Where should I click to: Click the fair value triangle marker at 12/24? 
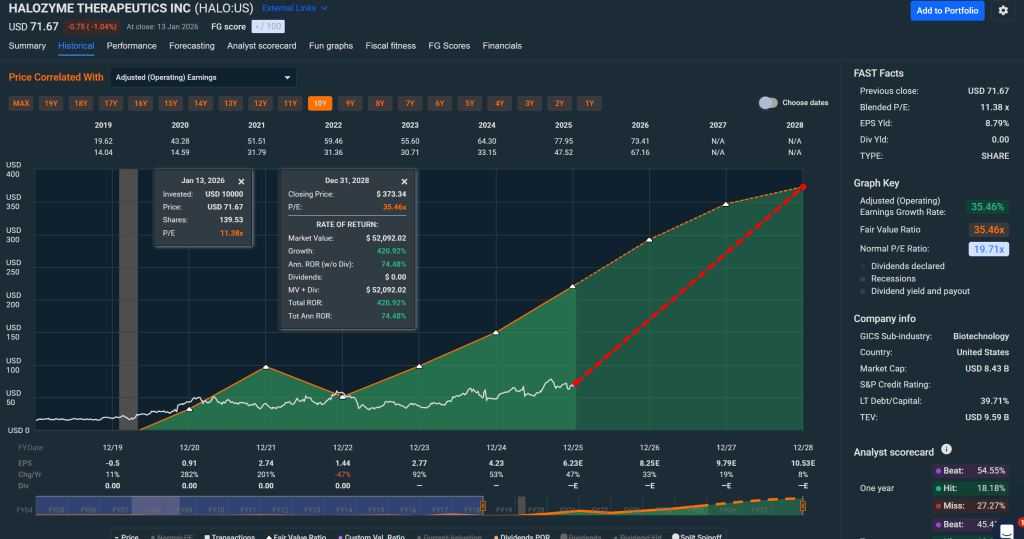496,333
